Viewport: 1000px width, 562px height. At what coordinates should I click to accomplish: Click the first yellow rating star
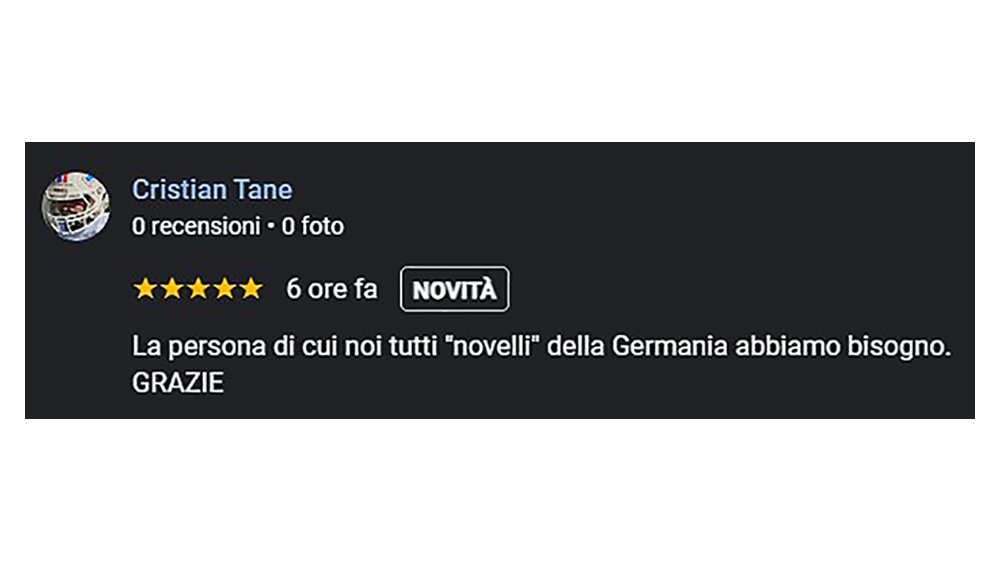[146, 289]
